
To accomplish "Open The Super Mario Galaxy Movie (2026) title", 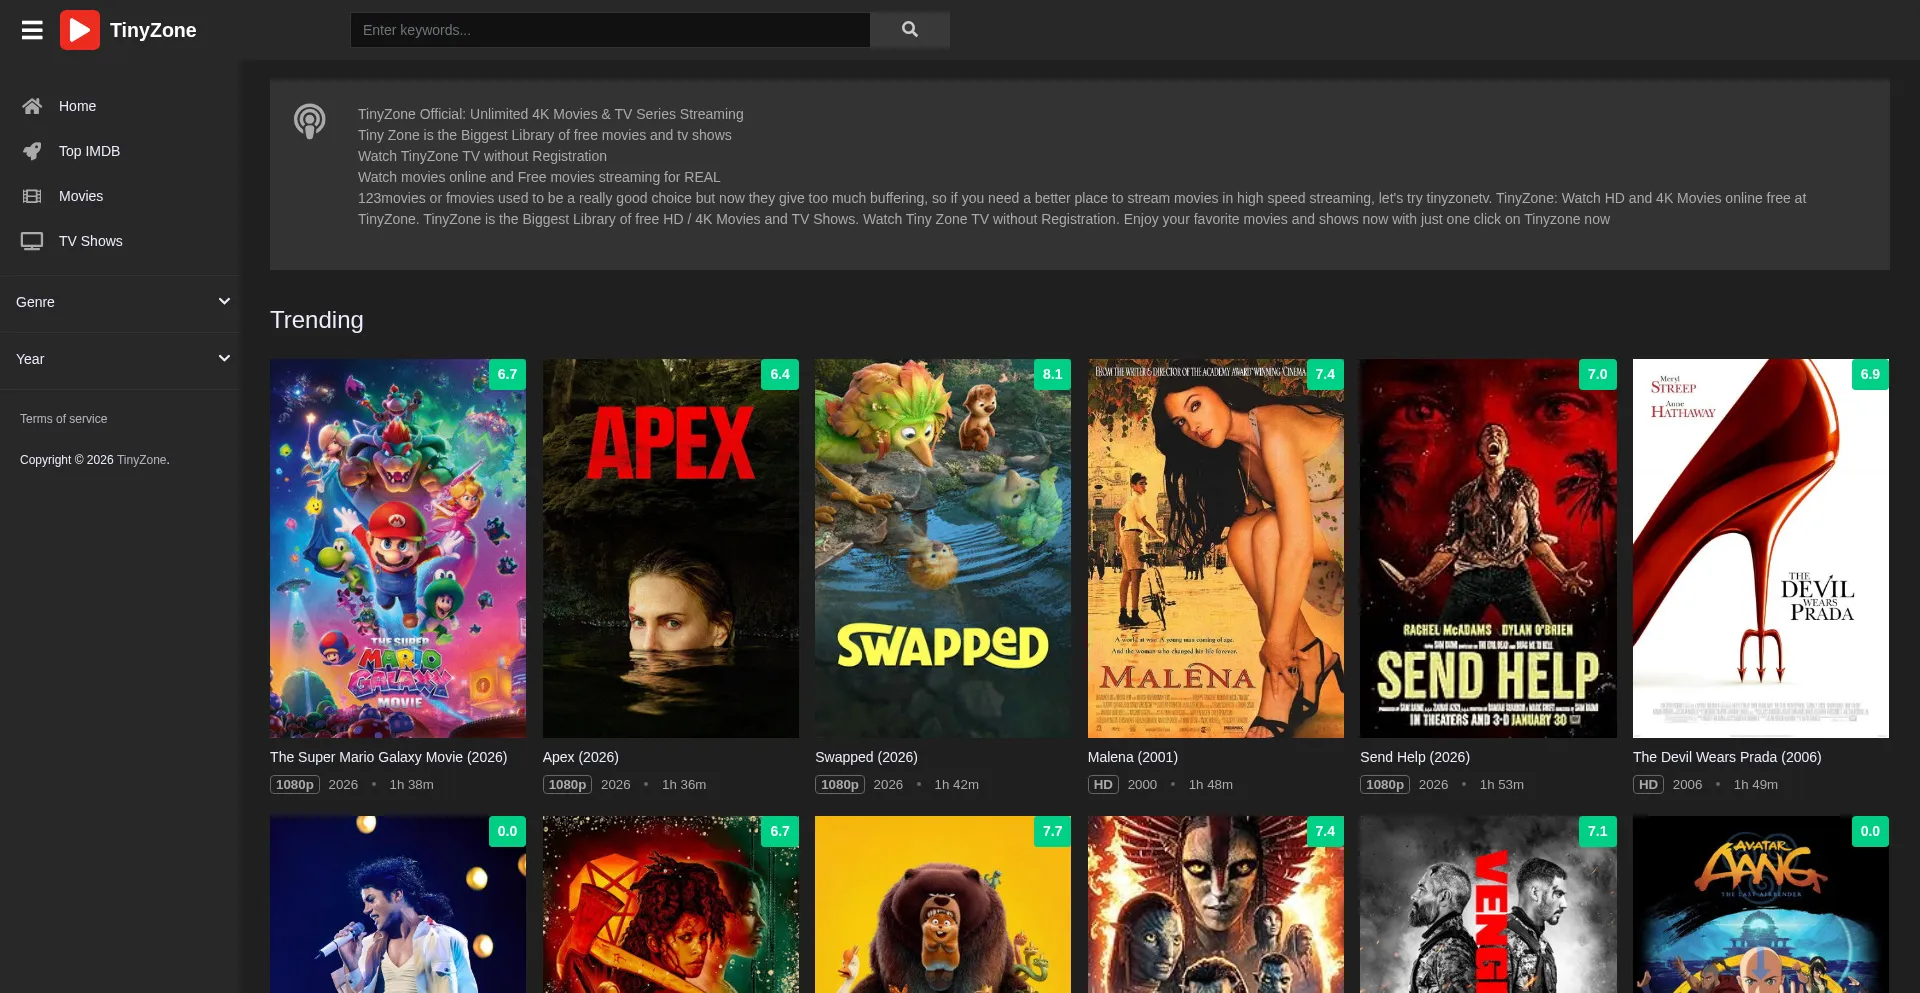I will 388,757.
